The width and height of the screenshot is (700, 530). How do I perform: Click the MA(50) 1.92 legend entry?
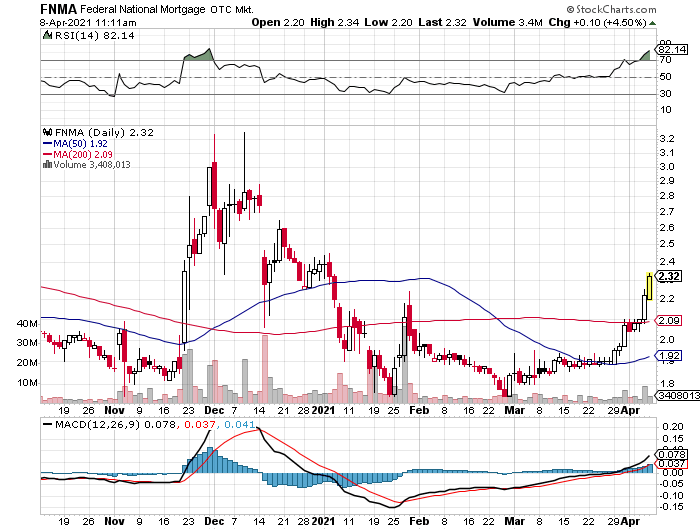(x=75, y=144)
